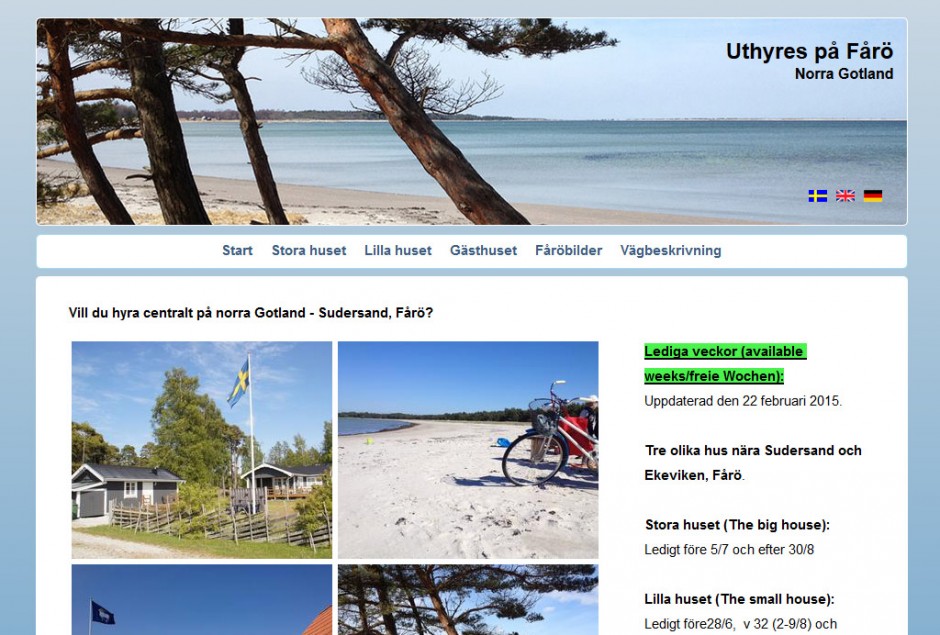Open the pine trees photo thumbnail
Screen dimensions: 940x635
pyautogui.click(x=468, y=600)
